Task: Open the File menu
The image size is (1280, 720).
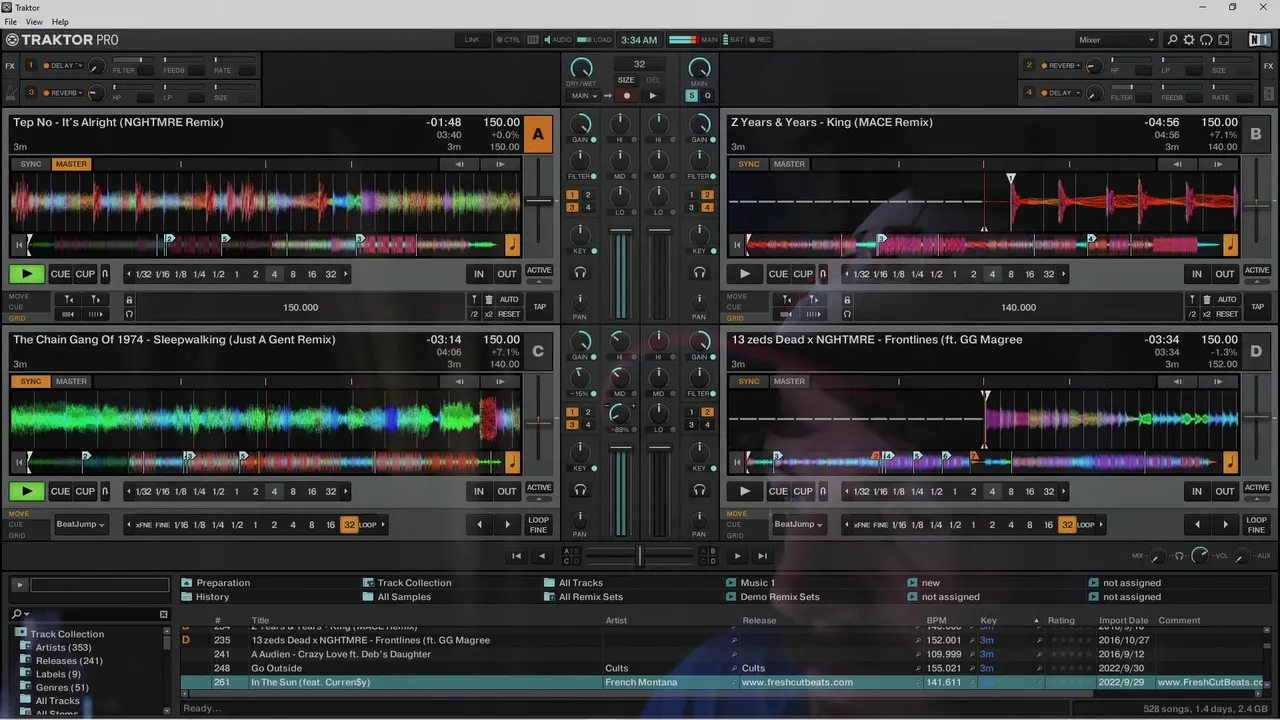Action: tap(11, 21)
